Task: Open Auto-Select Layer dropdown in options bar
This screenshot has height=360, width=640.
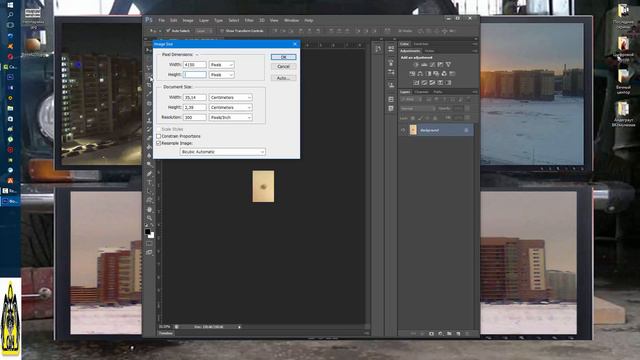Action: coord(204,31)
